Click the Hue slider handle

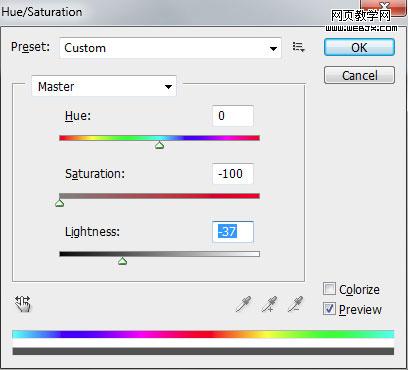(160, 145)
